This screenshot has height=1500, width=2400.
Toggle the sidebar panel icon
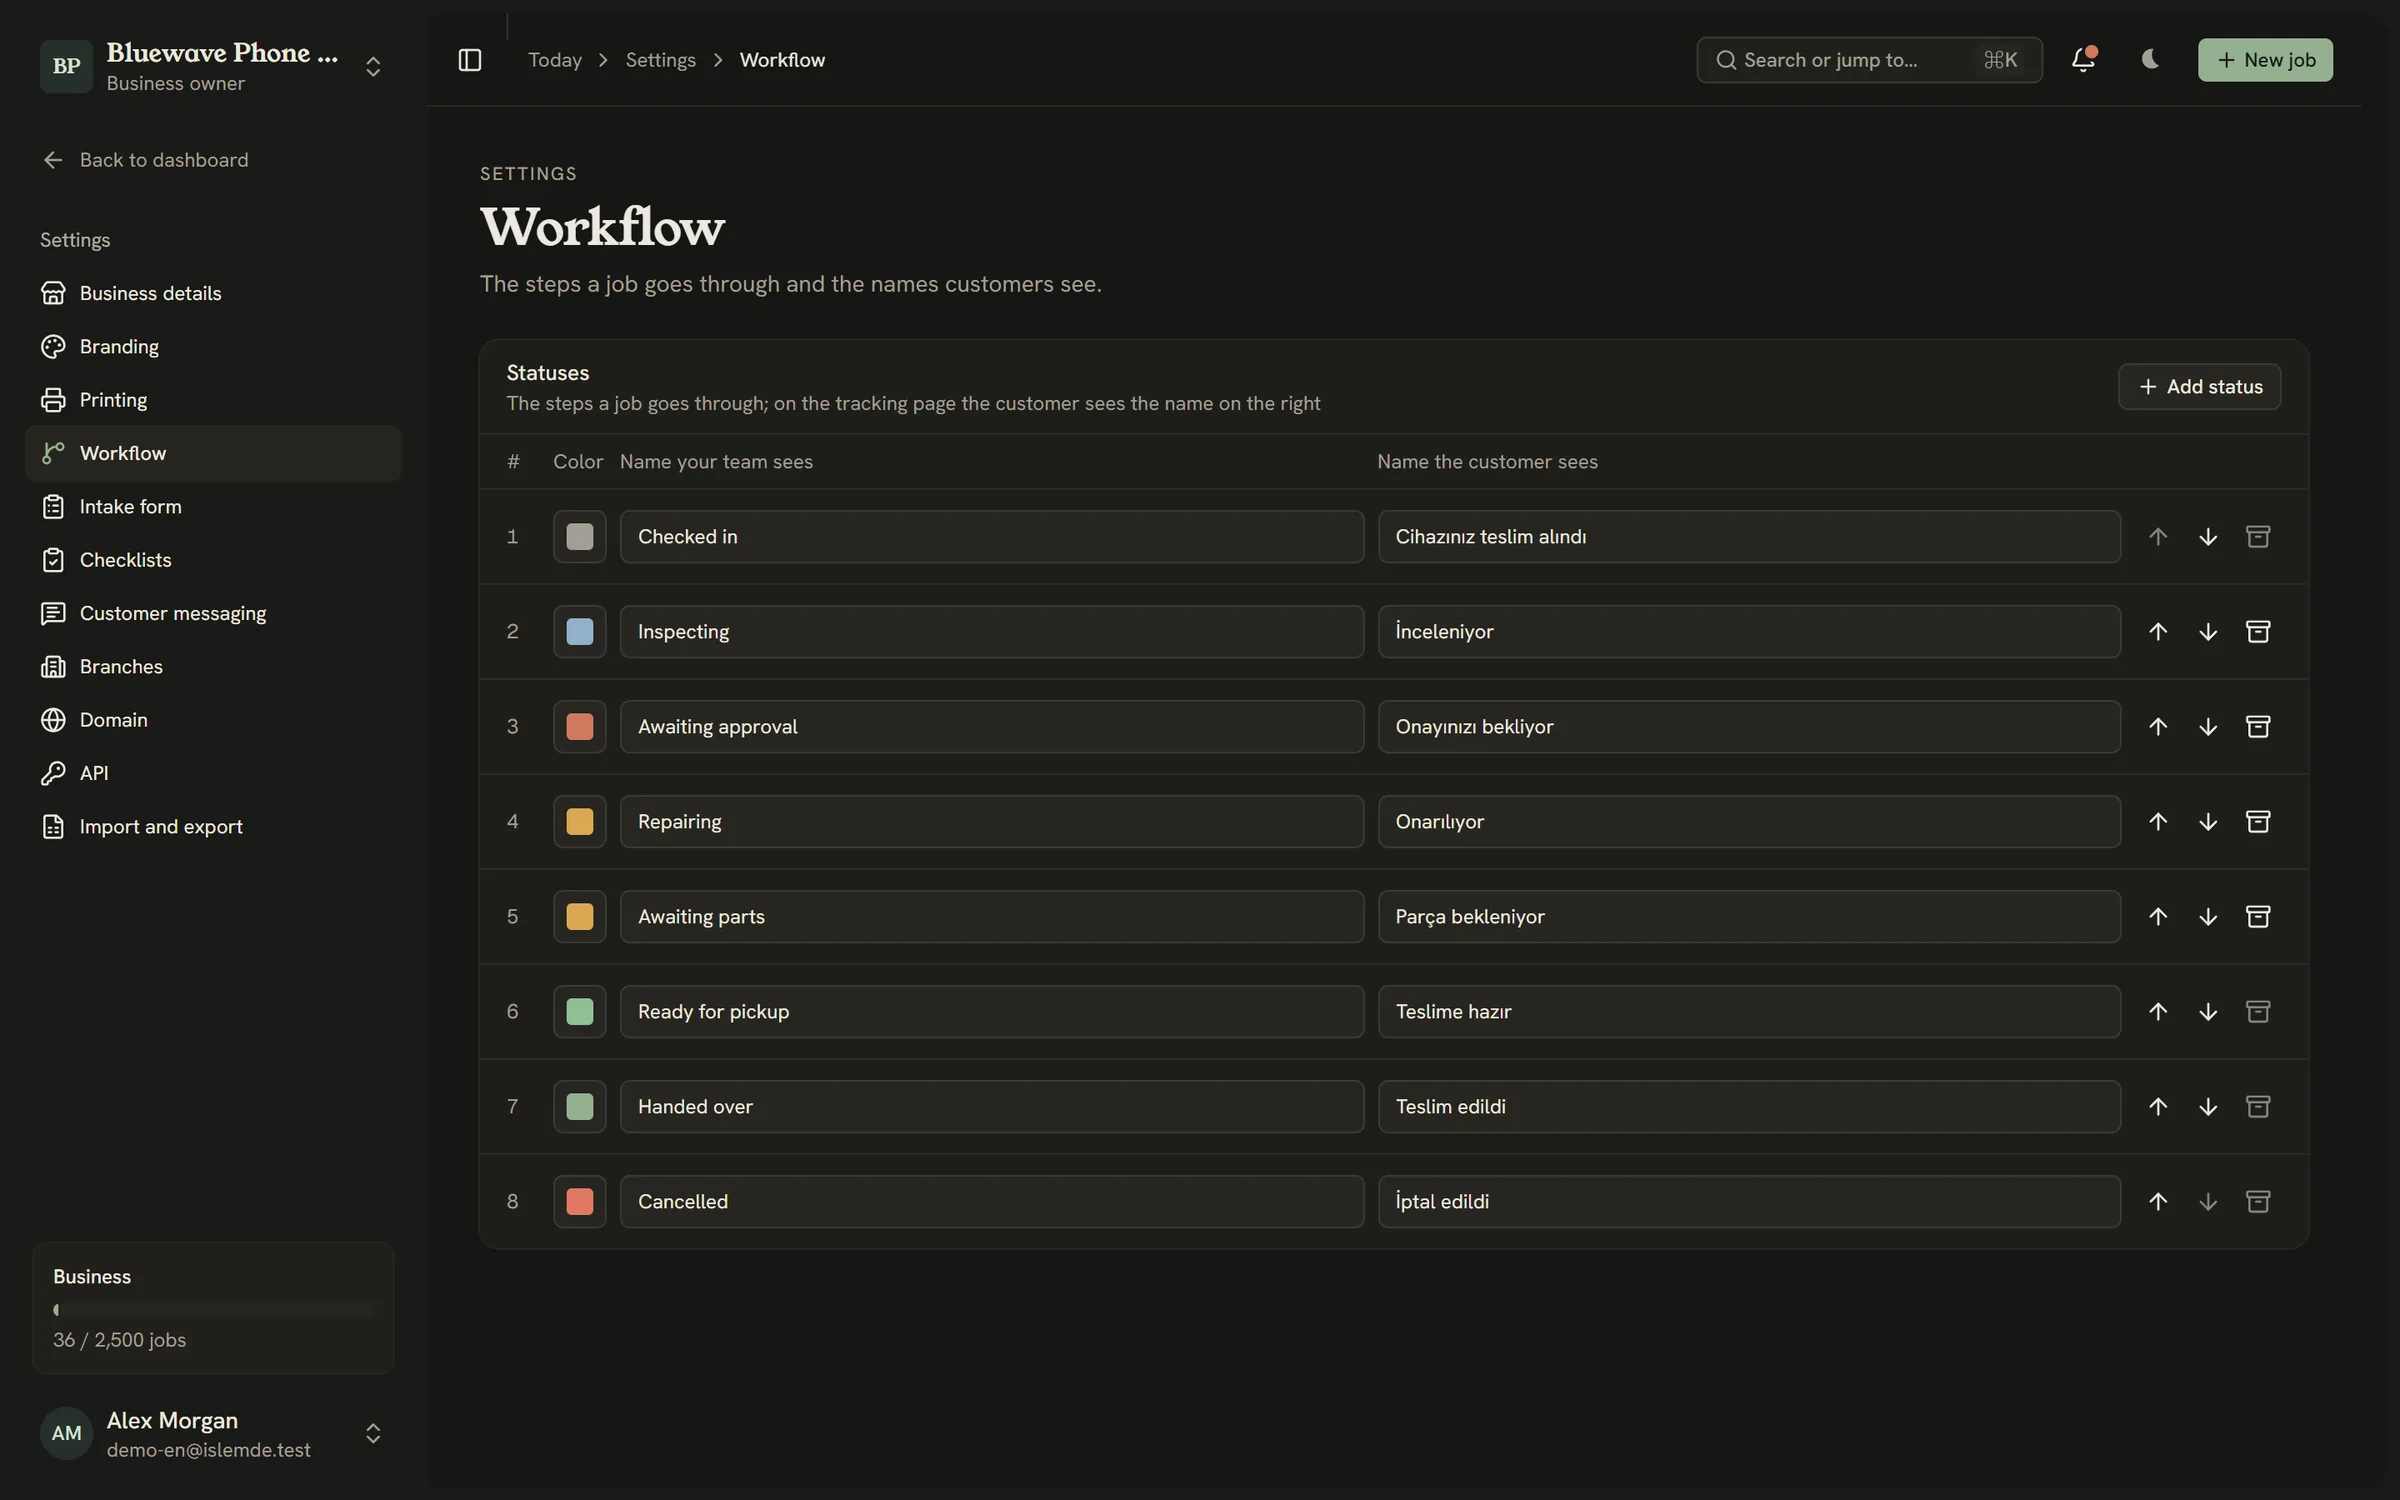click(x=469, y=60)
